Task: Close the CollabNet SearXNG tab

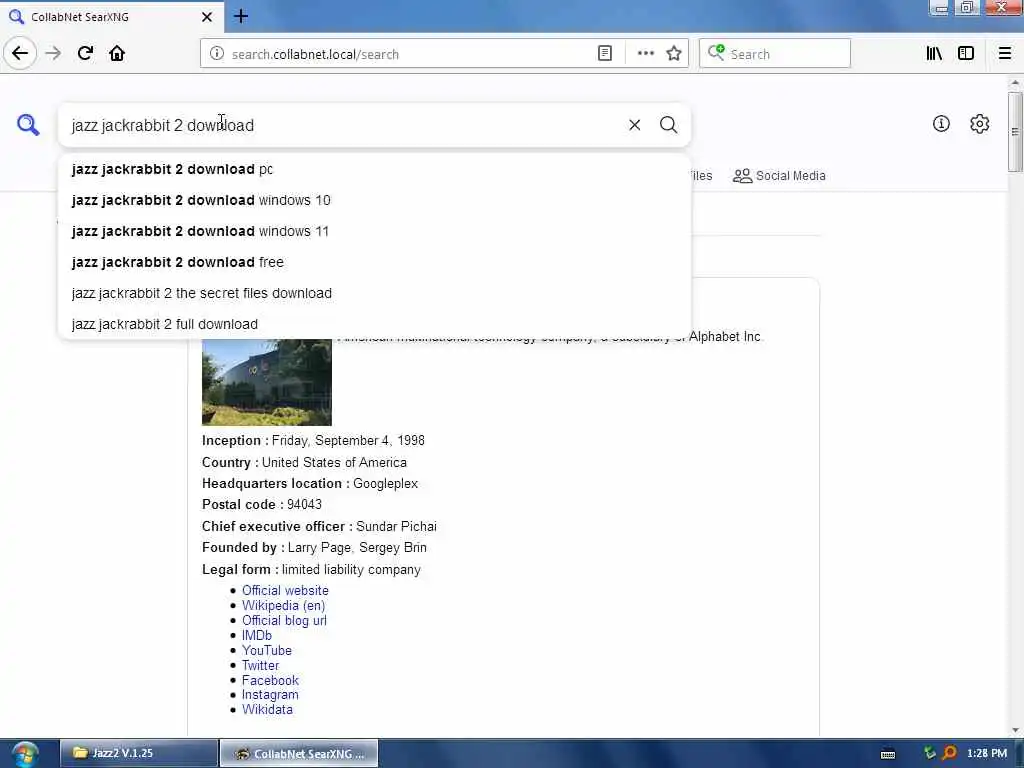Action: [x=207, y=17]
